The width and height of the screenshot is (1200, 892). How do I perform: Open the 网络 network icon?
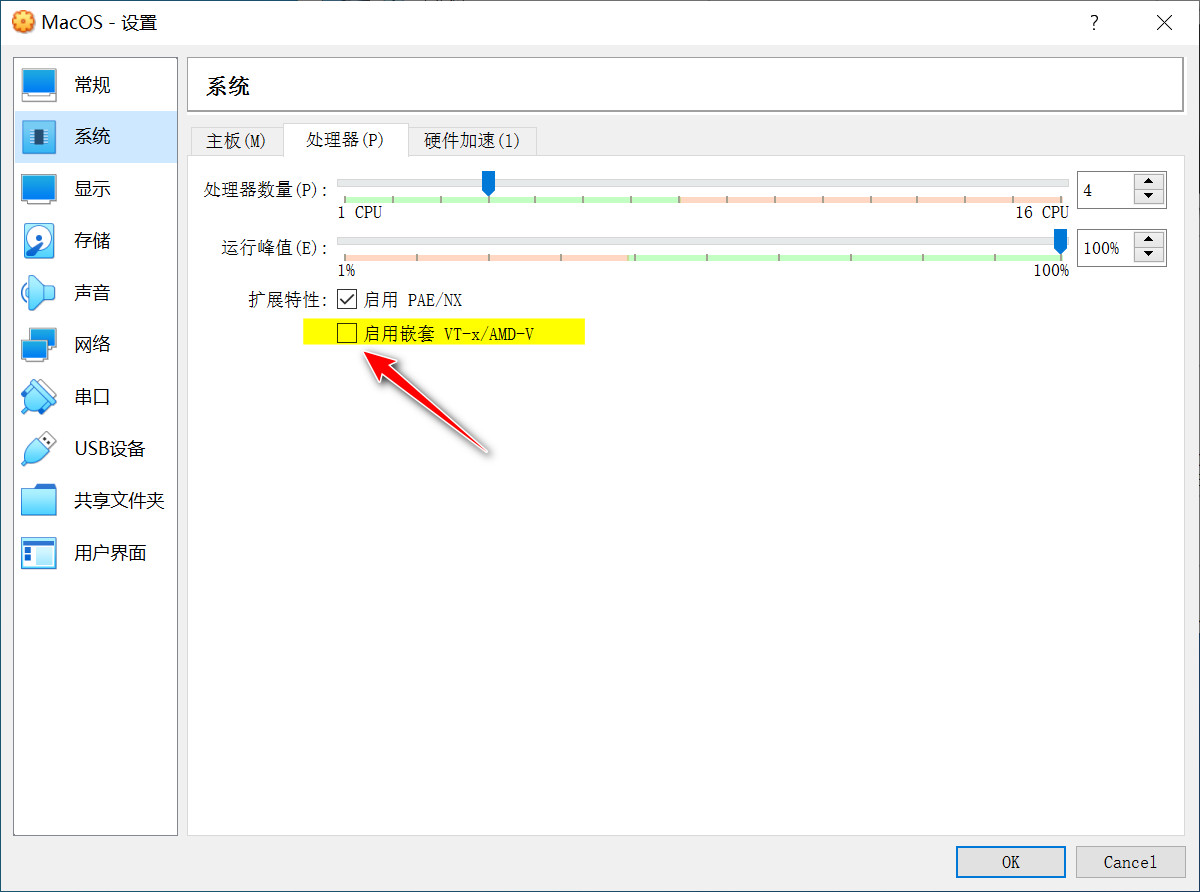click(39, 345)
